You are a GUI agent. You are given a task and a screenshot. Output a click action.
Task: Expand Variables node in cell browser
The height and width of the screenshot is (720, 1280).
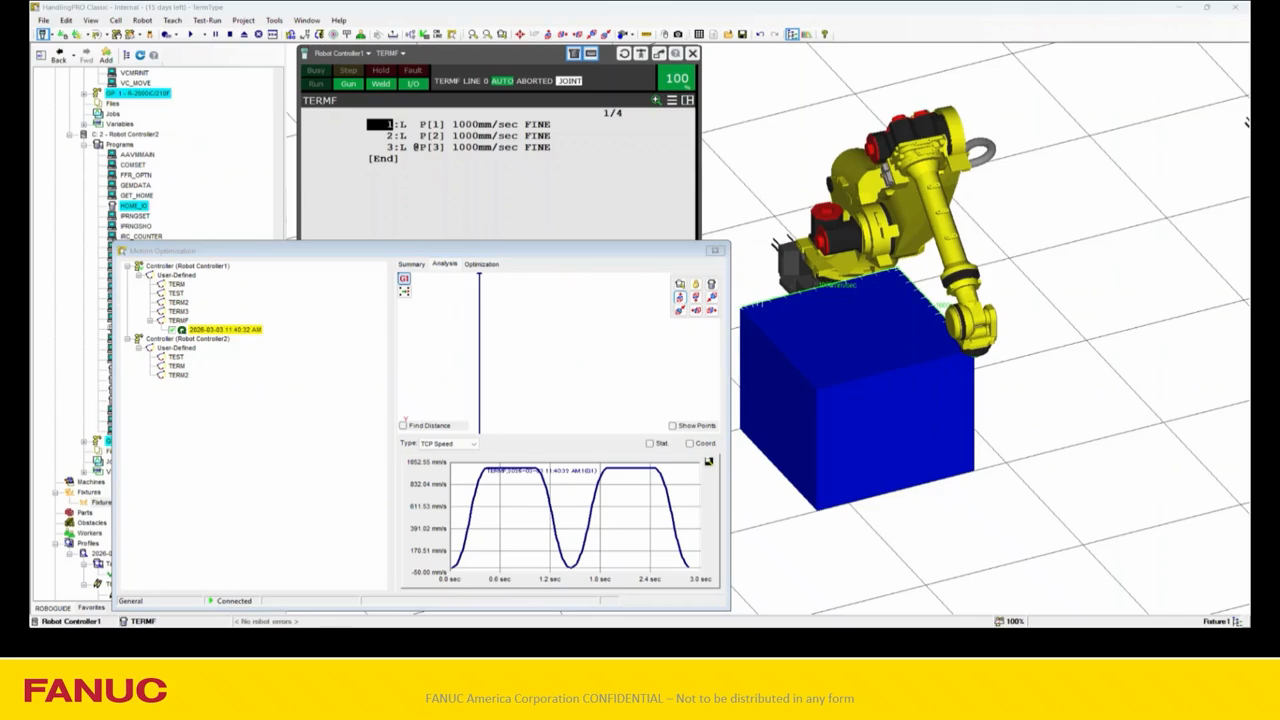[84, 124]
